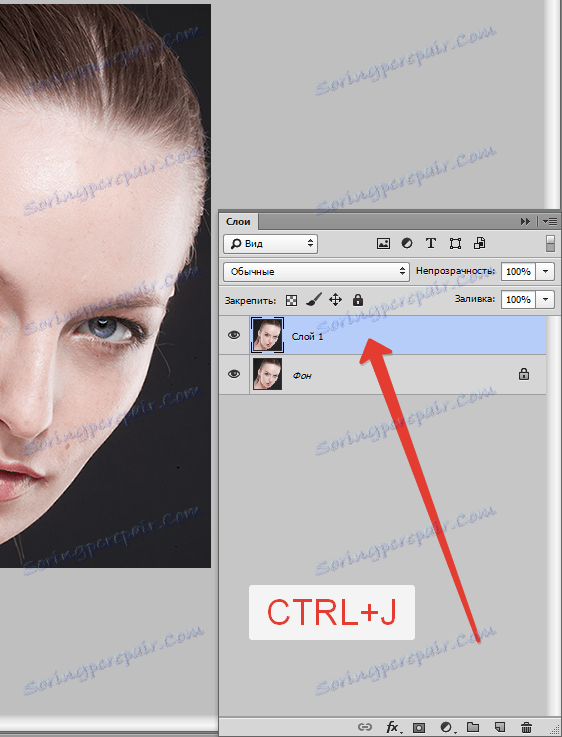Viewport: 562px width, 737px height.
Task: Filter for adjustment layers icon
Action: (407, 243)
